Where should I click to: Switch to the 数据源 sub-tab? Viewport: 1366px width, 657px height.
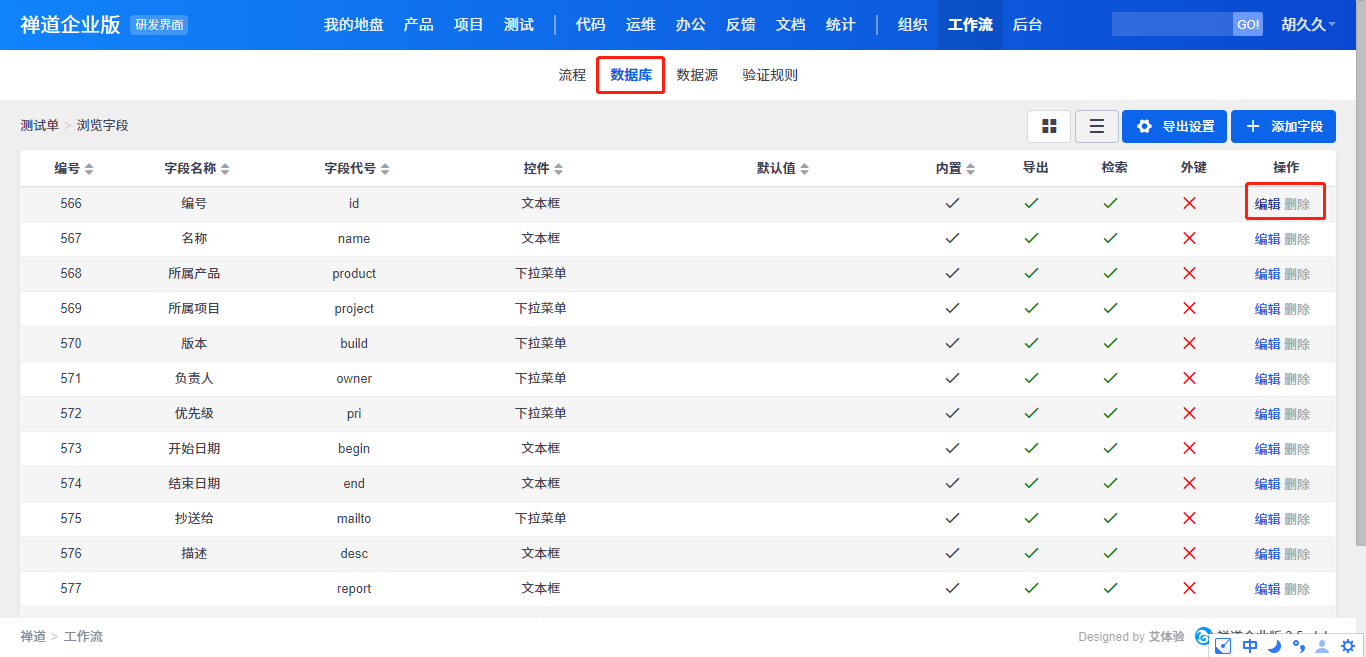coord(697,75)
